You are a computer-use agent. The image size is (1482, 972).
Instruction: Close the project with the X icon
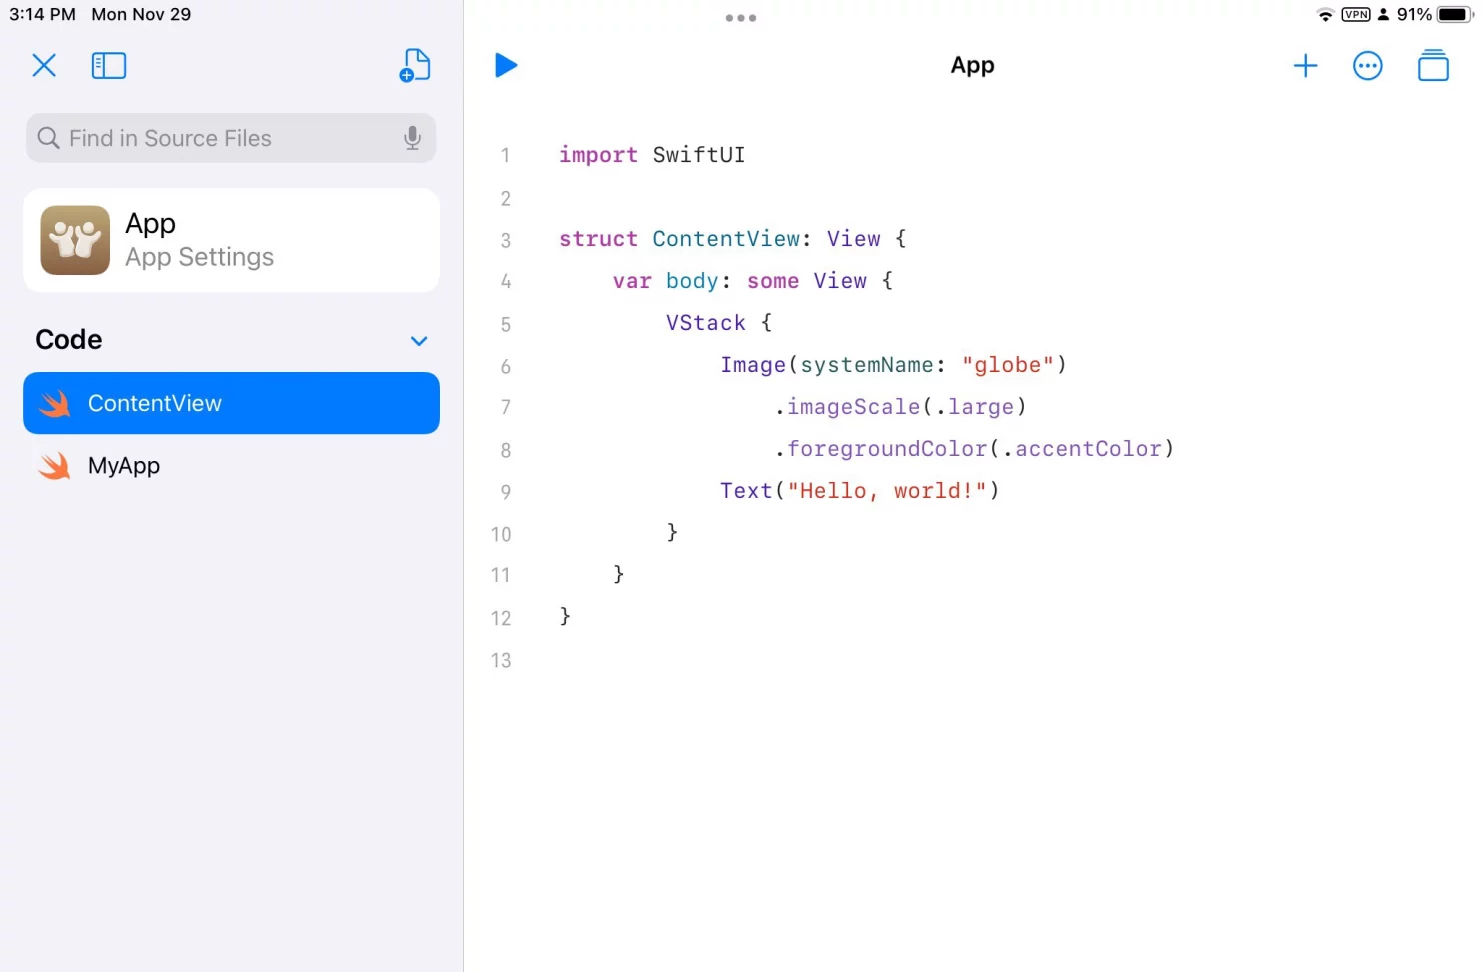[x=44, y=66]
